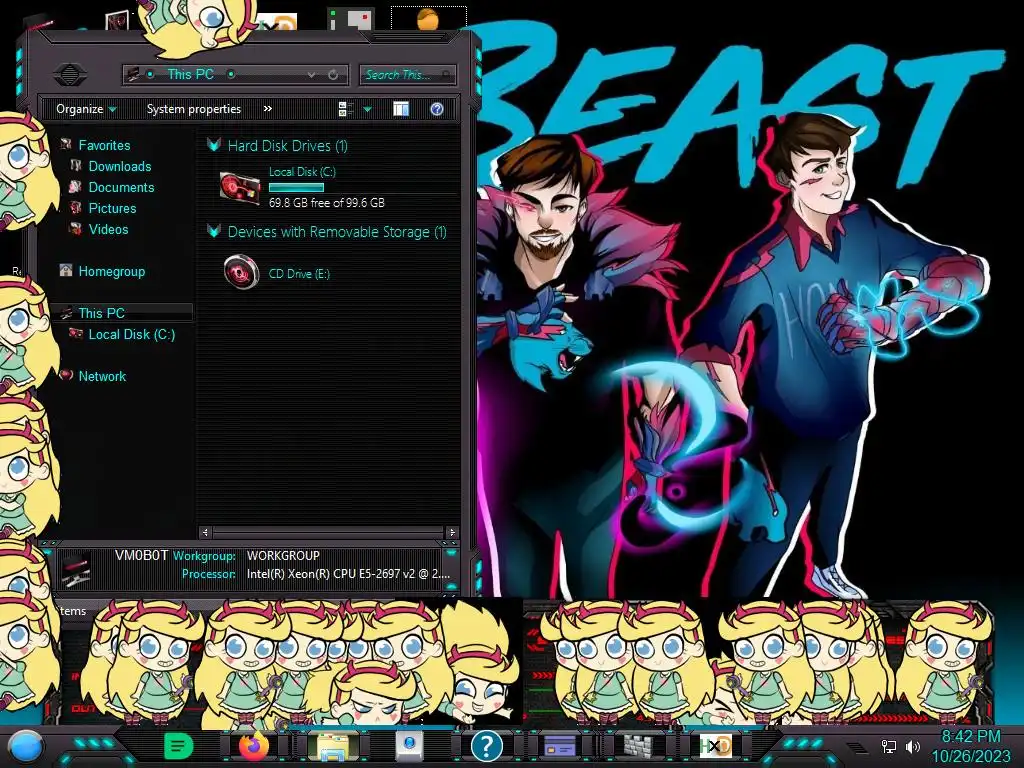This screenshot has width=1024, height=768.
Task: Click the VM0B0T computer name
Action: coord(141,555)
